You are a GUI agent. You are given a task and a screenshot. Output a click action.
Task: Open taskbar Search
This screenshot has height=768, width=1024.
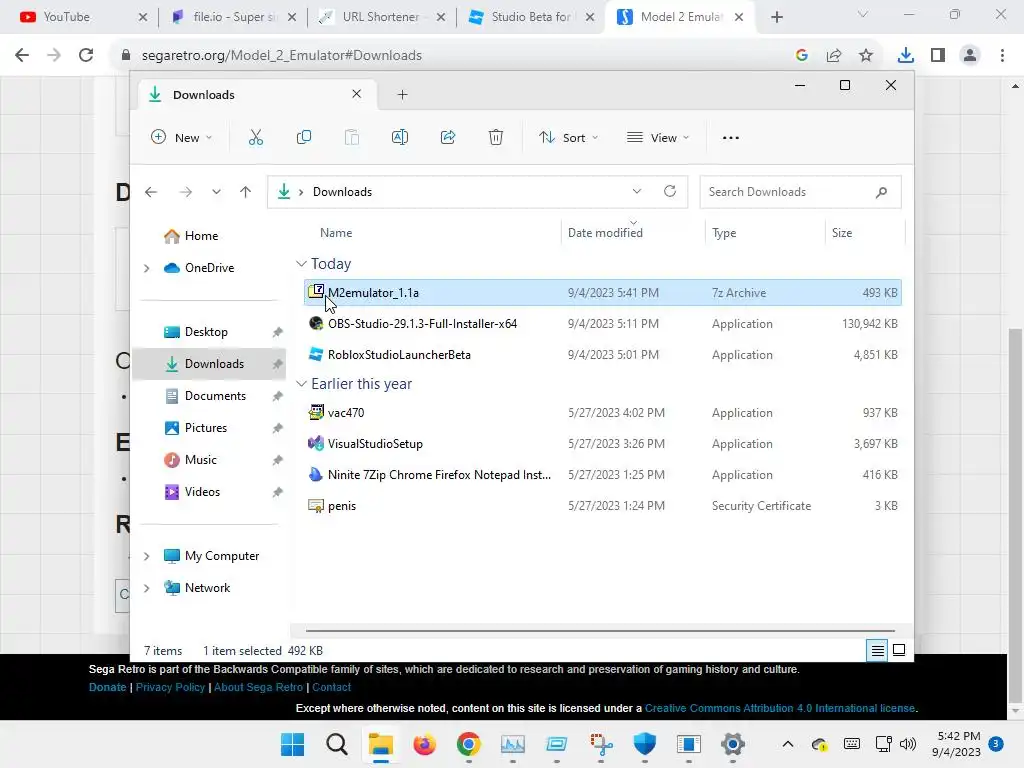337,744
